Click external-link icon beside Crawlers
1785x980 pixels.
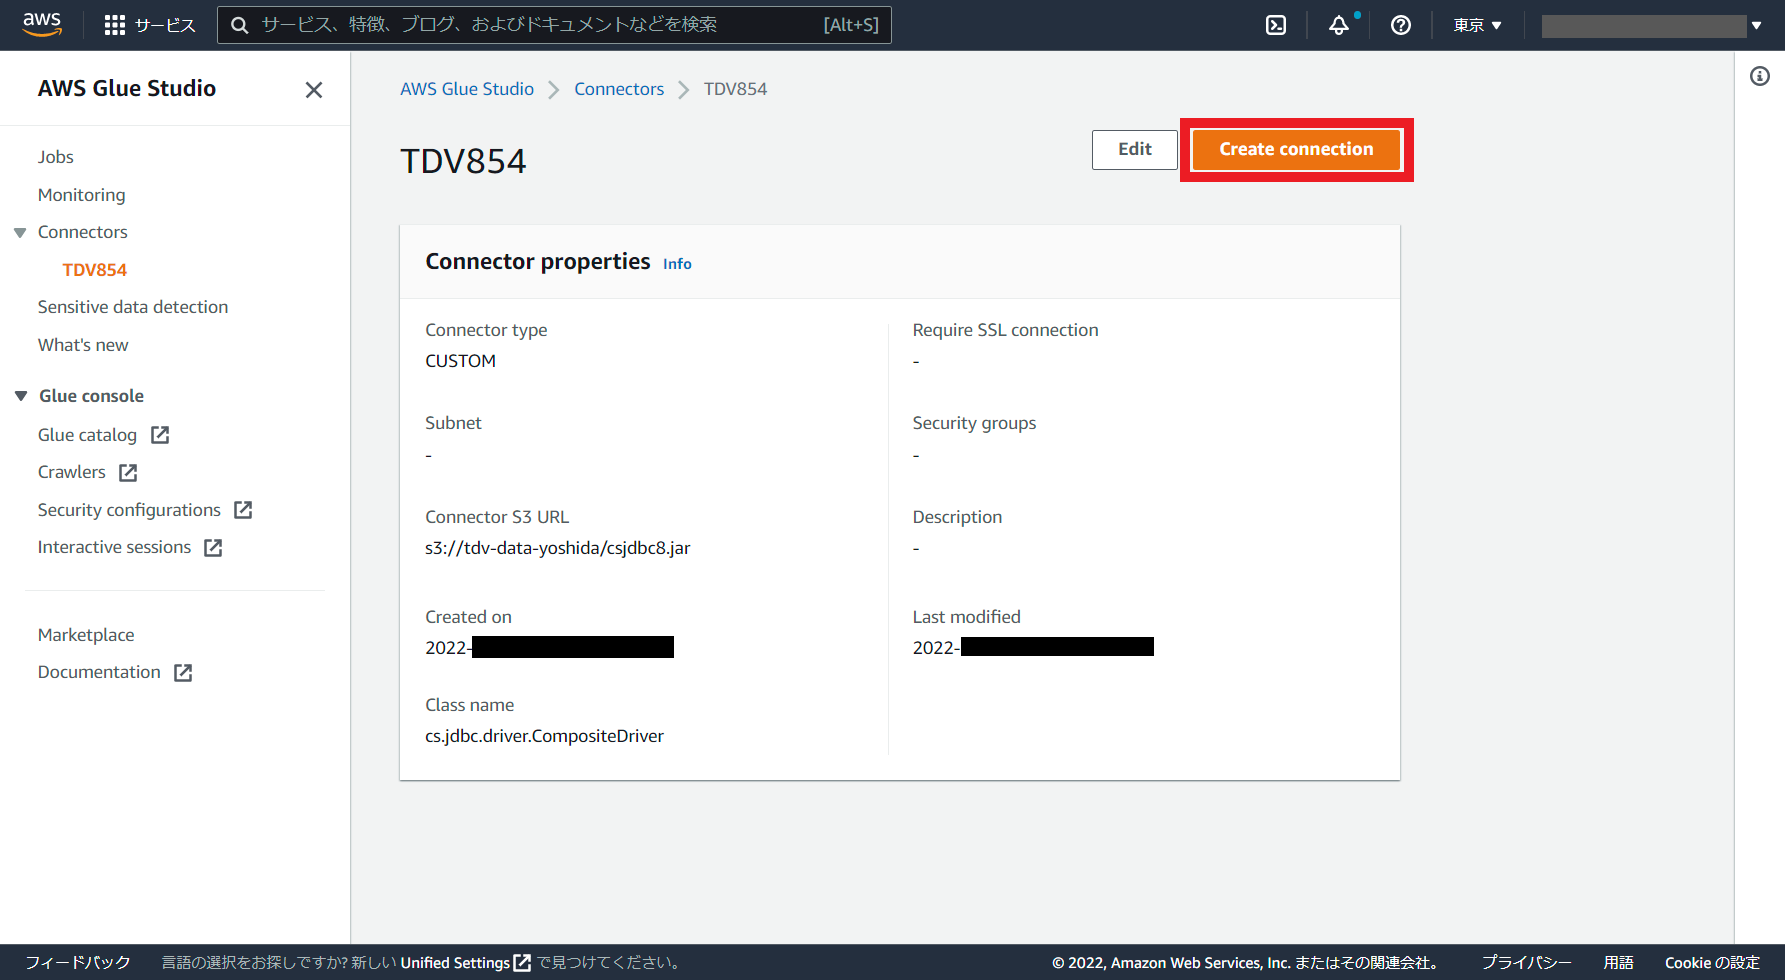click(128, 473)
